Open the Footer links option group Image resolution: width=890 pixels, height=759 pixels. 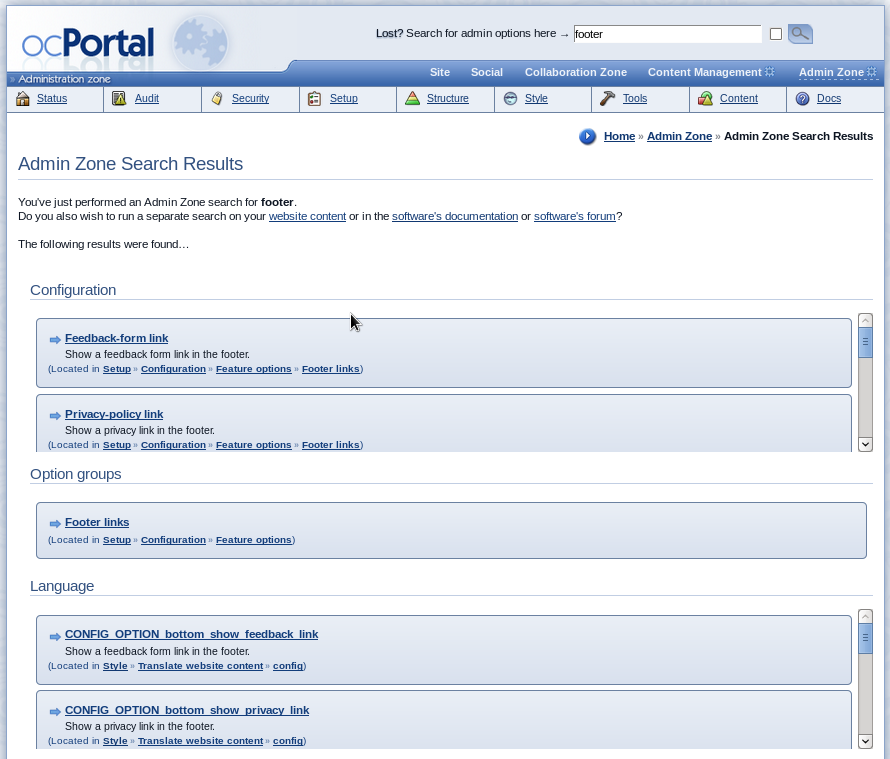pos(97,523)
